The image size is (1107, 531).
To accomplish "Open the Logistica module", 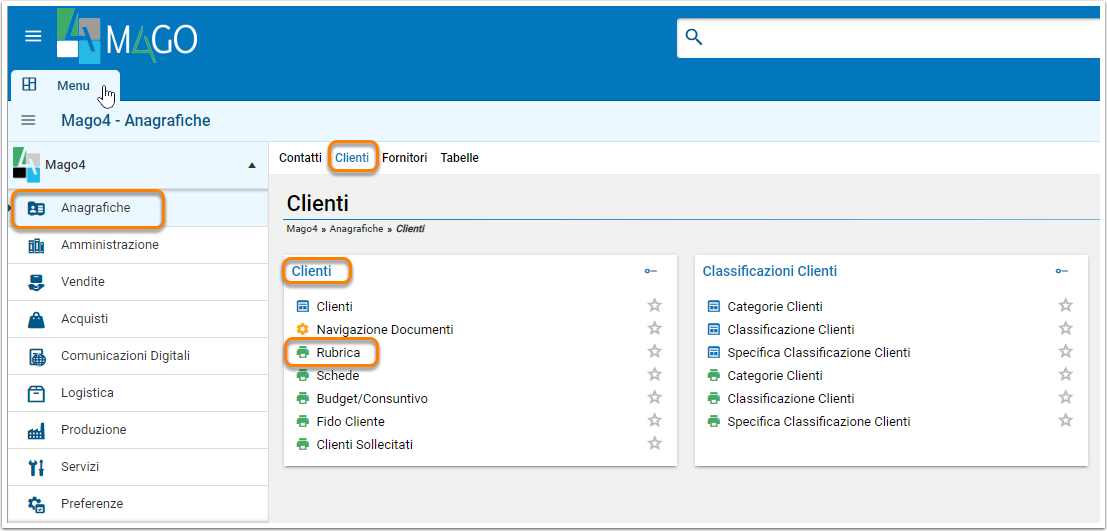I will pyautogui.click(x=138, y=393).
